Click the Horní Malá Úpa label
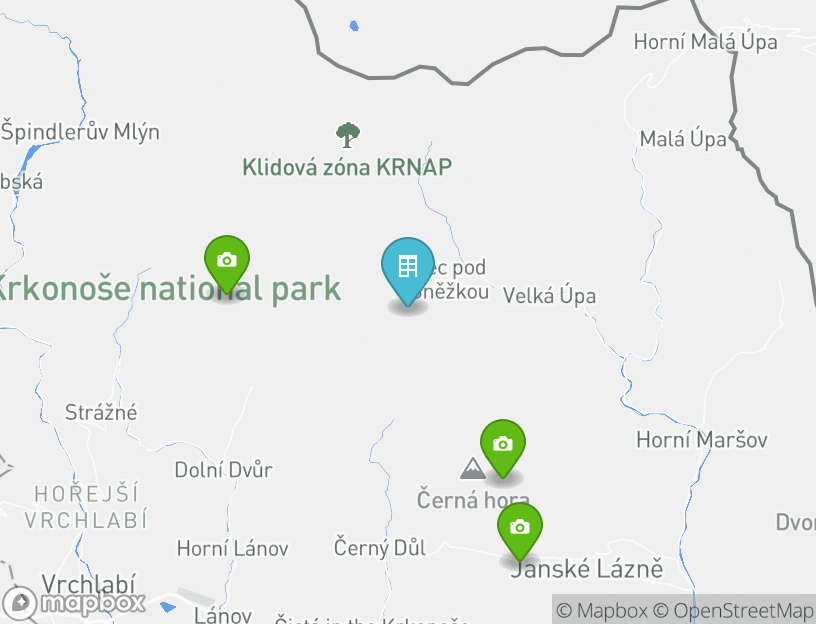Screen dimensions: 816x624 (x=705, y=42)
